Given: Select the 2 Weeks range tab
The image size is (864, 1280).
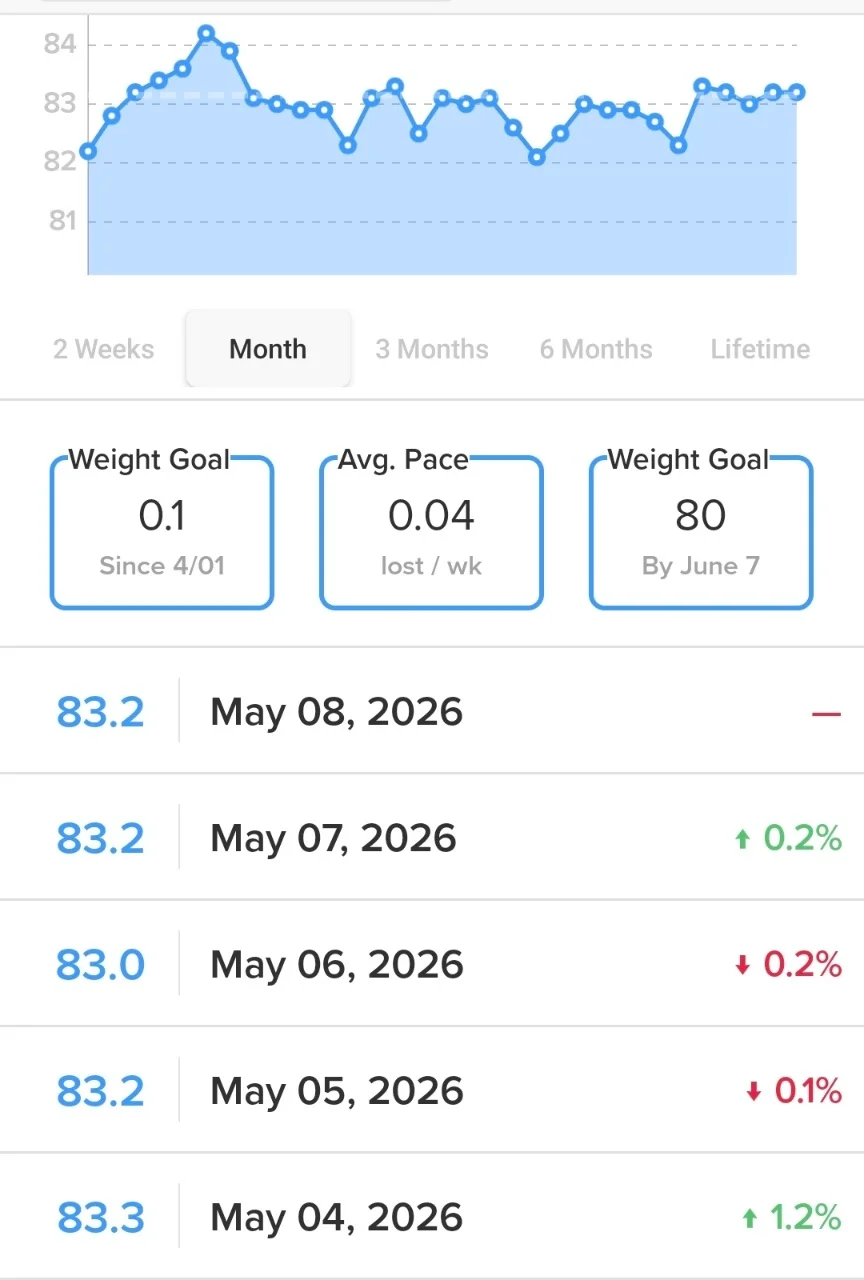Looking at the screenshot, I should pos(104,349).
